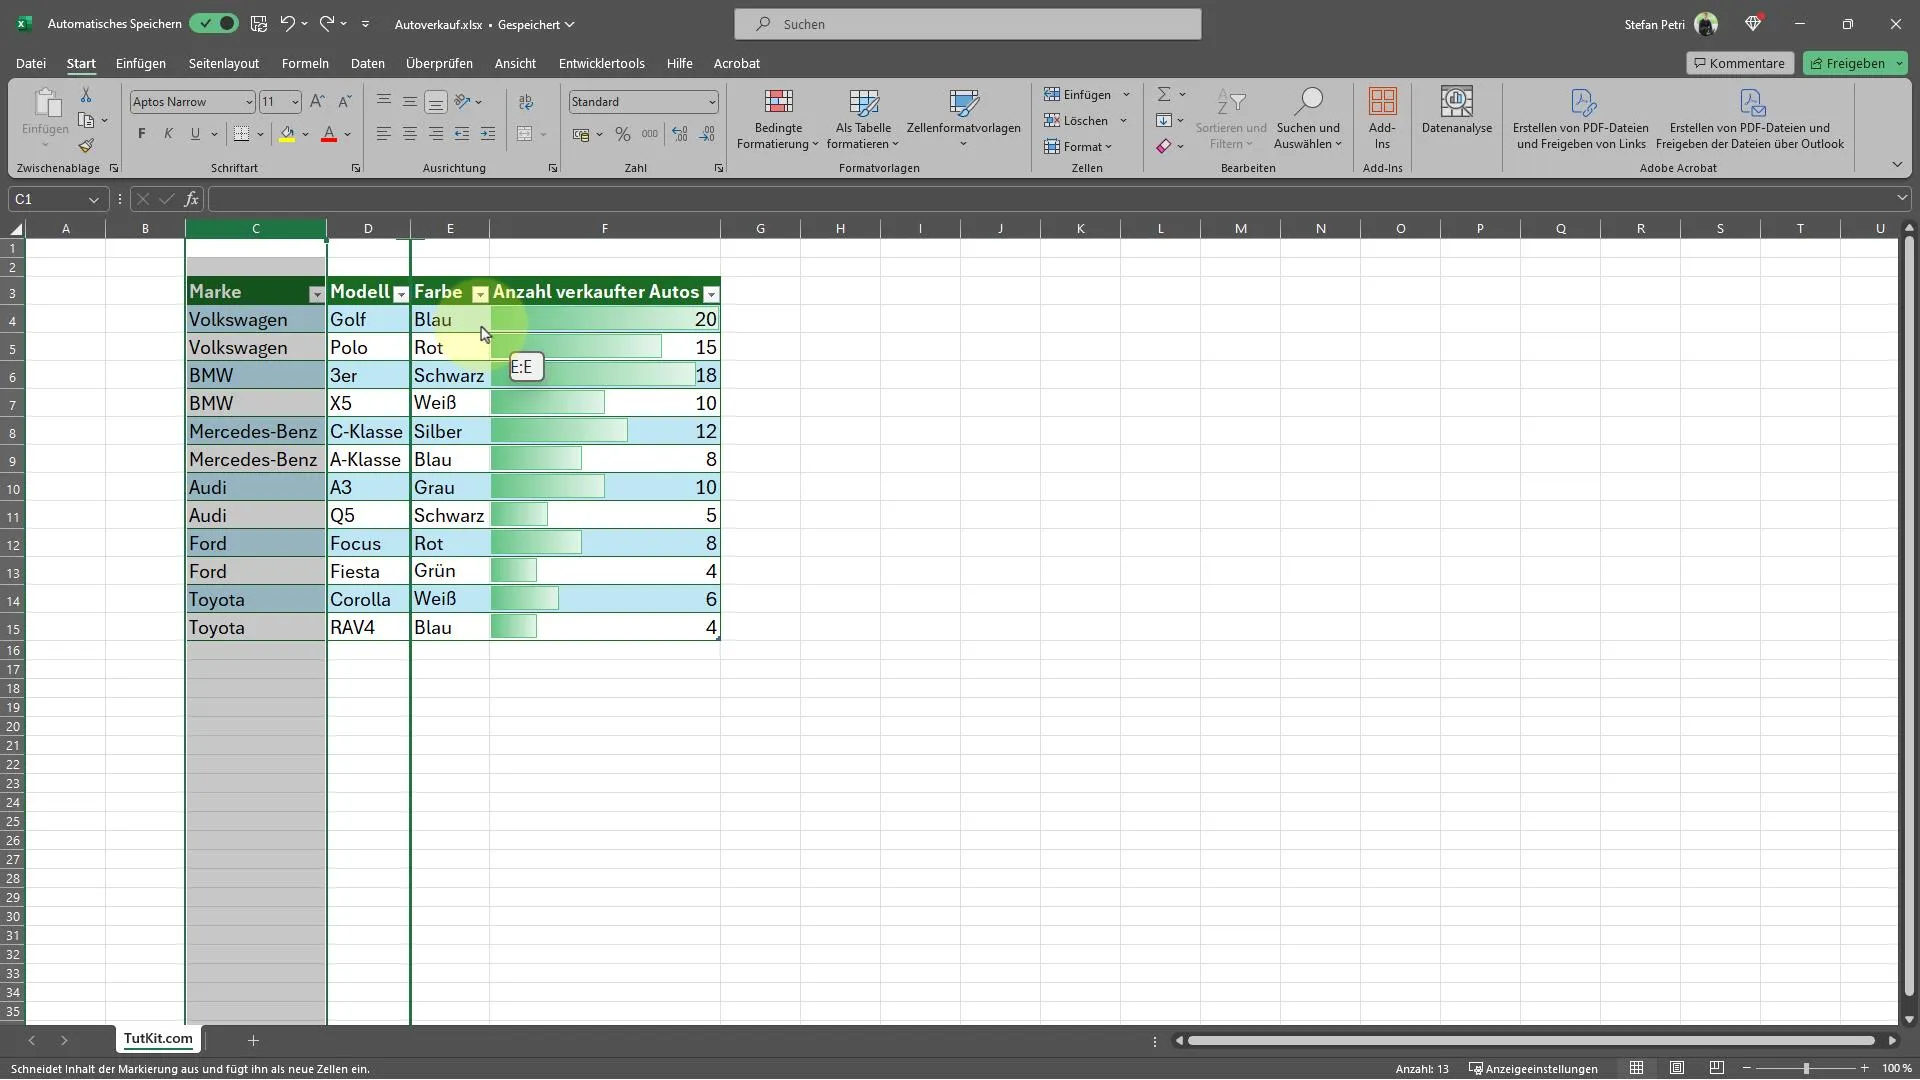Click the Kommentare button top right
This screenshot has width=1920, height=1080.
tap(1739, 62)
